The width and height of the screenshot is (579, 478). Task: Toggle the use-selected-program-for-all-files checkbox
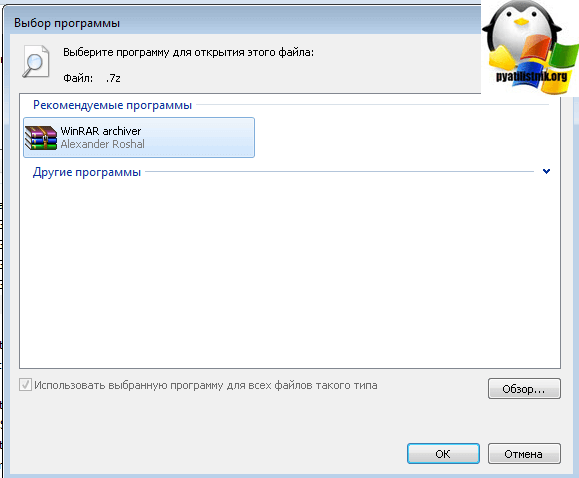click(x=25, y=385)
